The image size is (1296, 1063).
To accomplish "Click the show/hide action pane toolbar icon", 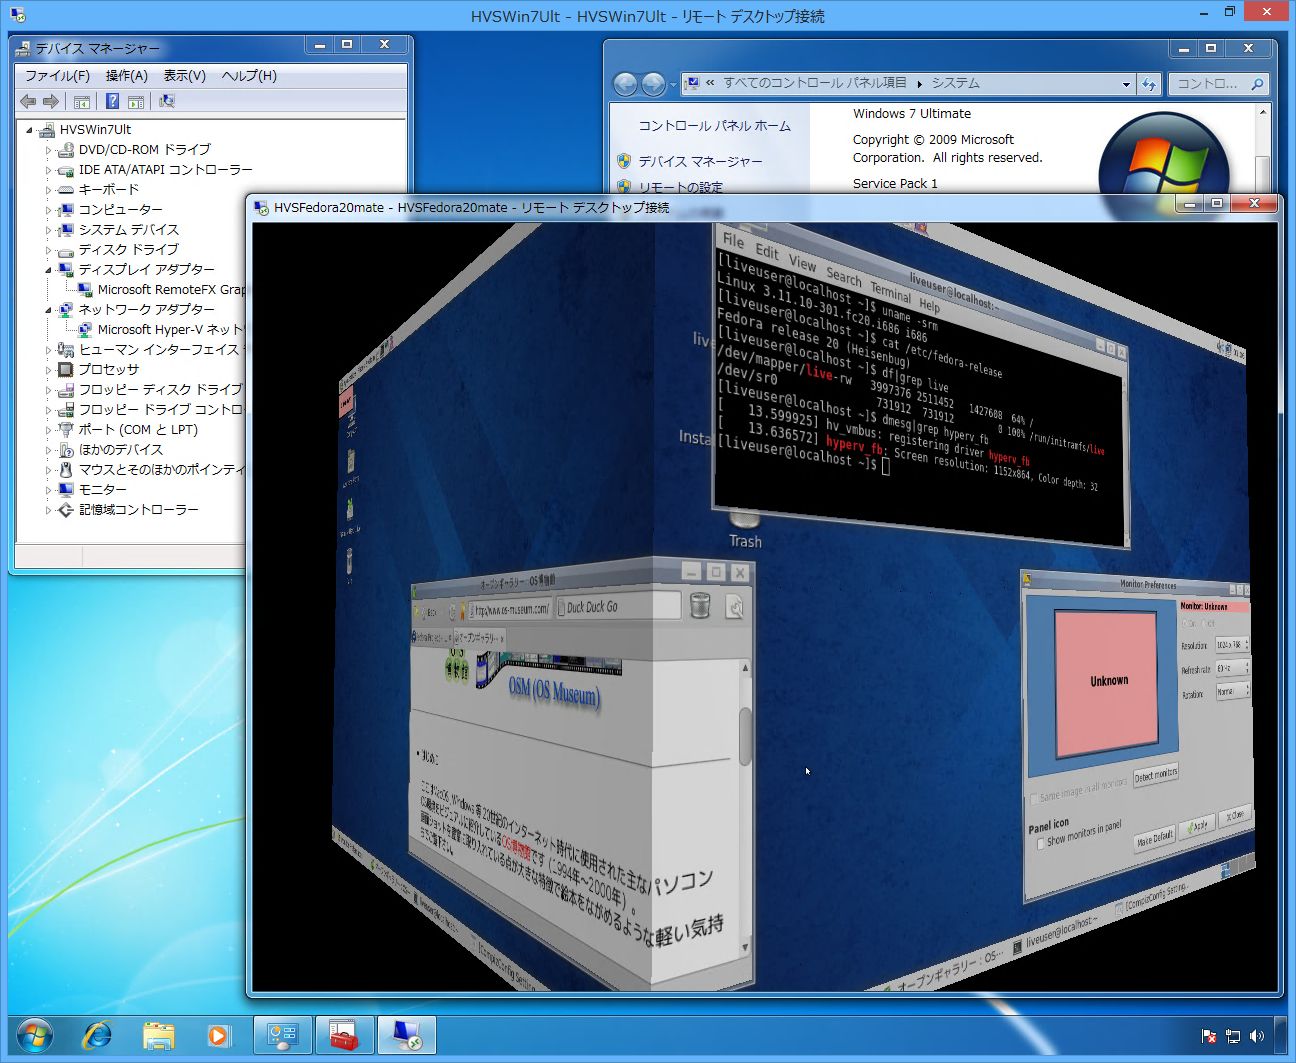I will tap(136, 101).
